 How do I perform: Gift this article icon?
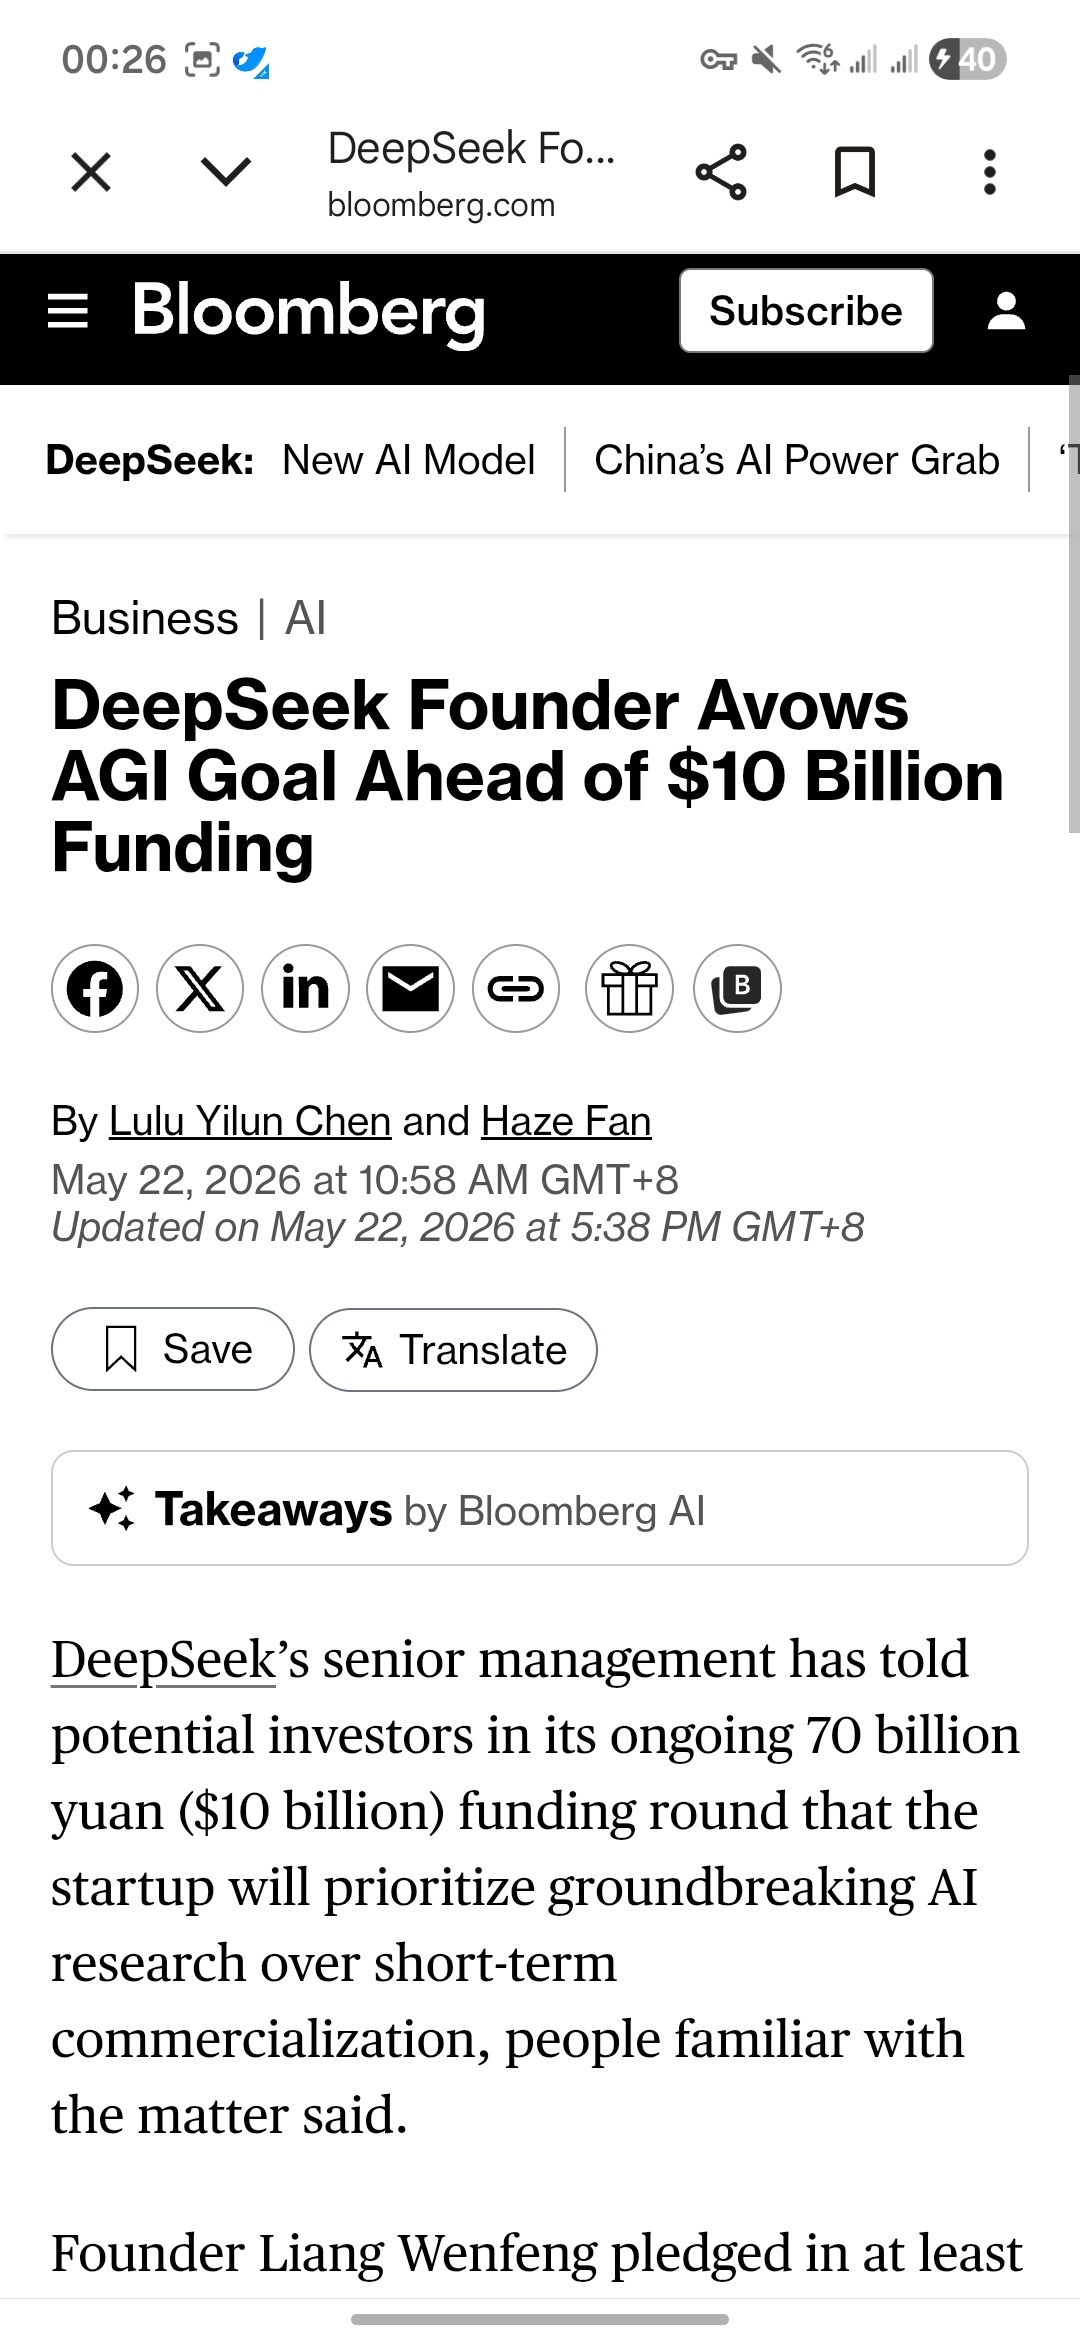tap(629, 988)
